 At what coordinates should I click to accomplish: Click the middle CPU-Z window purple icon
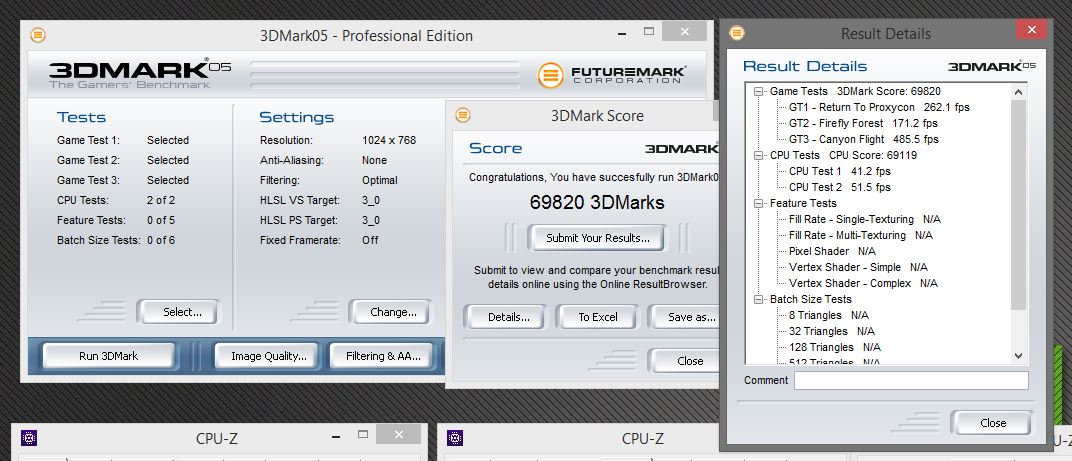(x=455, y=438)
